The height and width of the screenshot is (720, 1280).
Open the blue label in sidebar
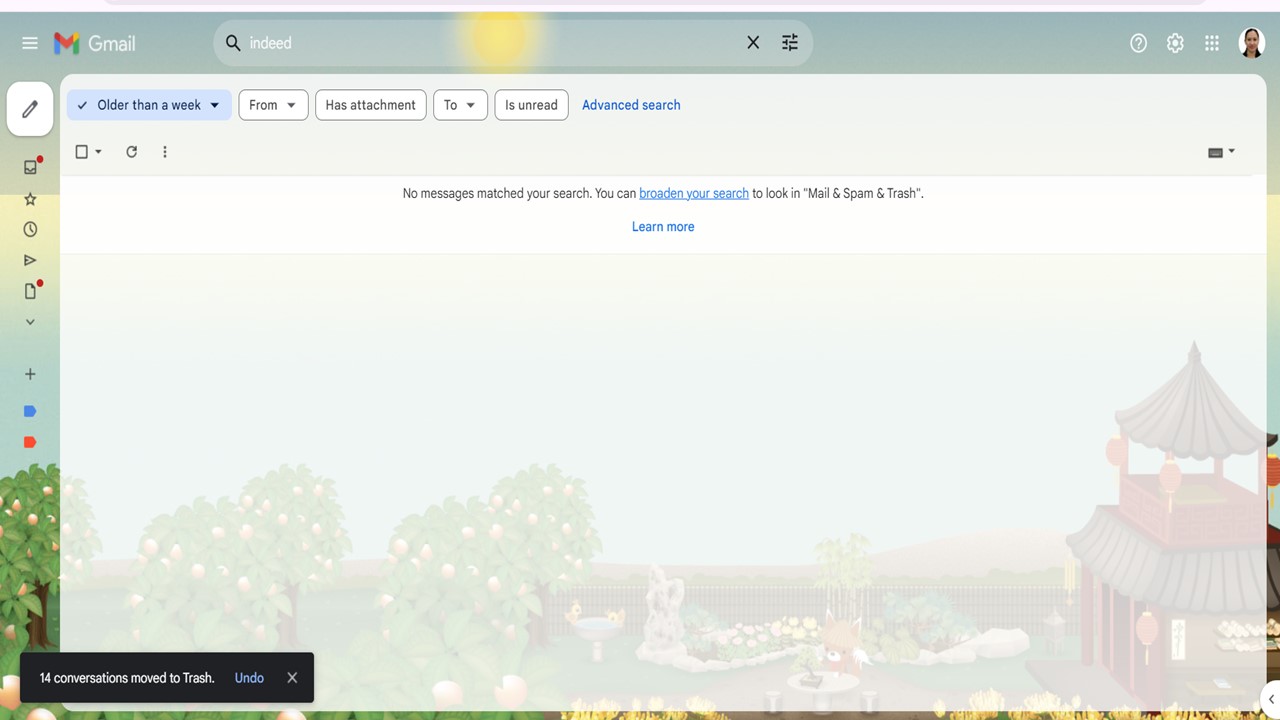(x=30, y=411)
